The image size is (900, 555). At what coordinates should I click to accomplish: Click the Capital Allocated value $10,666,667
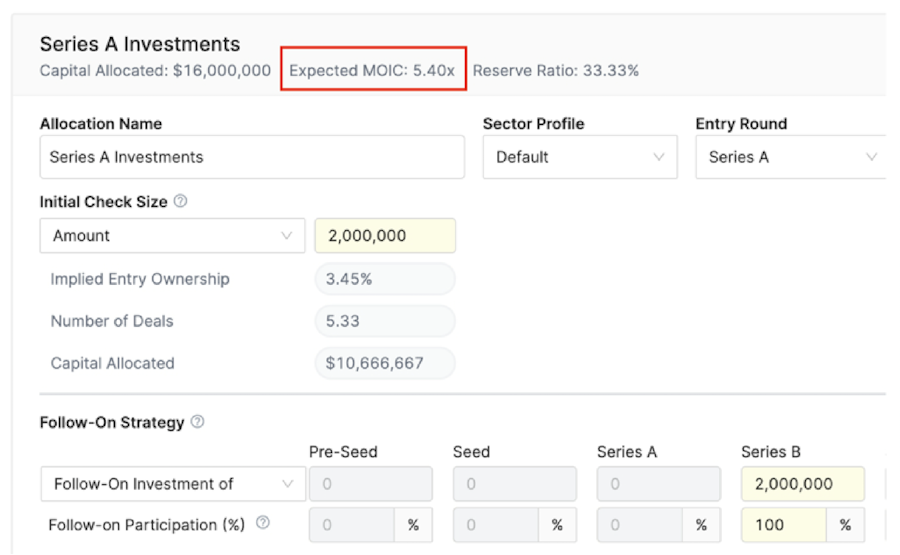385,363
